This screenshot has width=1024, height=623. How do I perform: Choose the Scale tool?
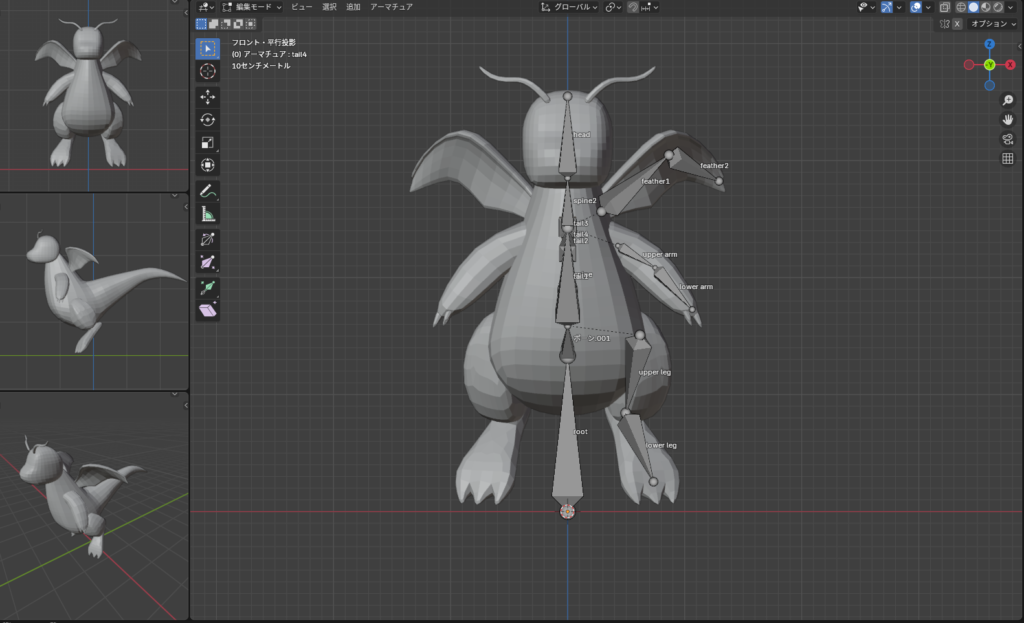click(208, 143)
